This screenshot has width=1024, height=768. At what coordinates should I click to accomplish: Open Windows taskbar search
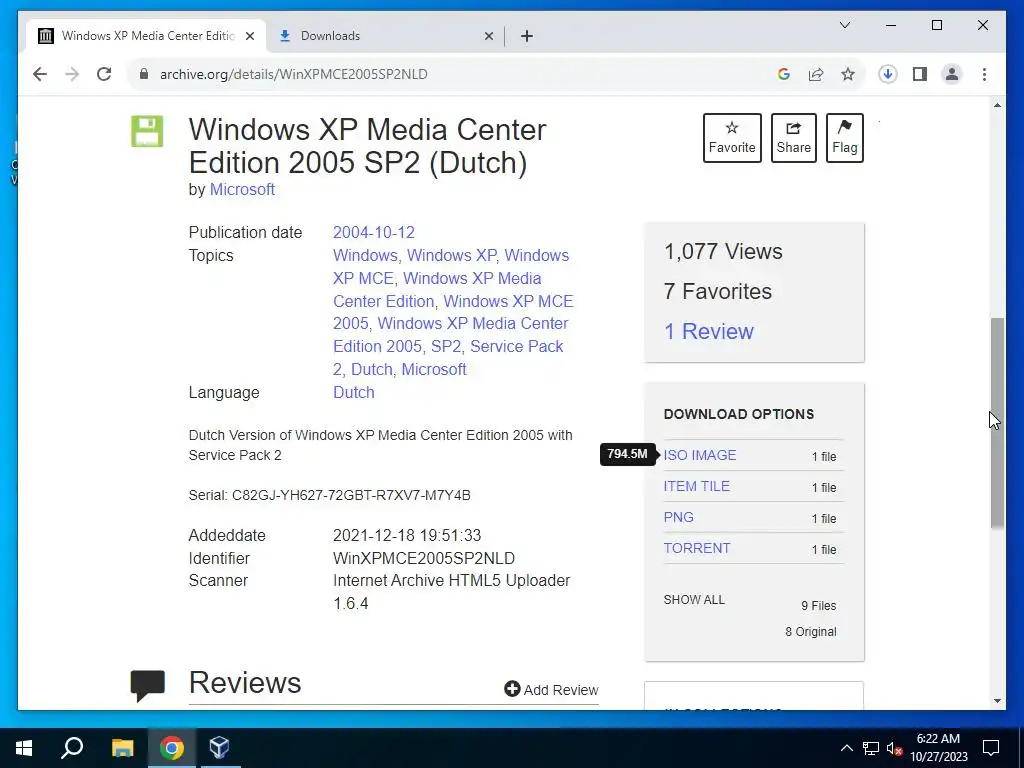[x=72, y=748]
